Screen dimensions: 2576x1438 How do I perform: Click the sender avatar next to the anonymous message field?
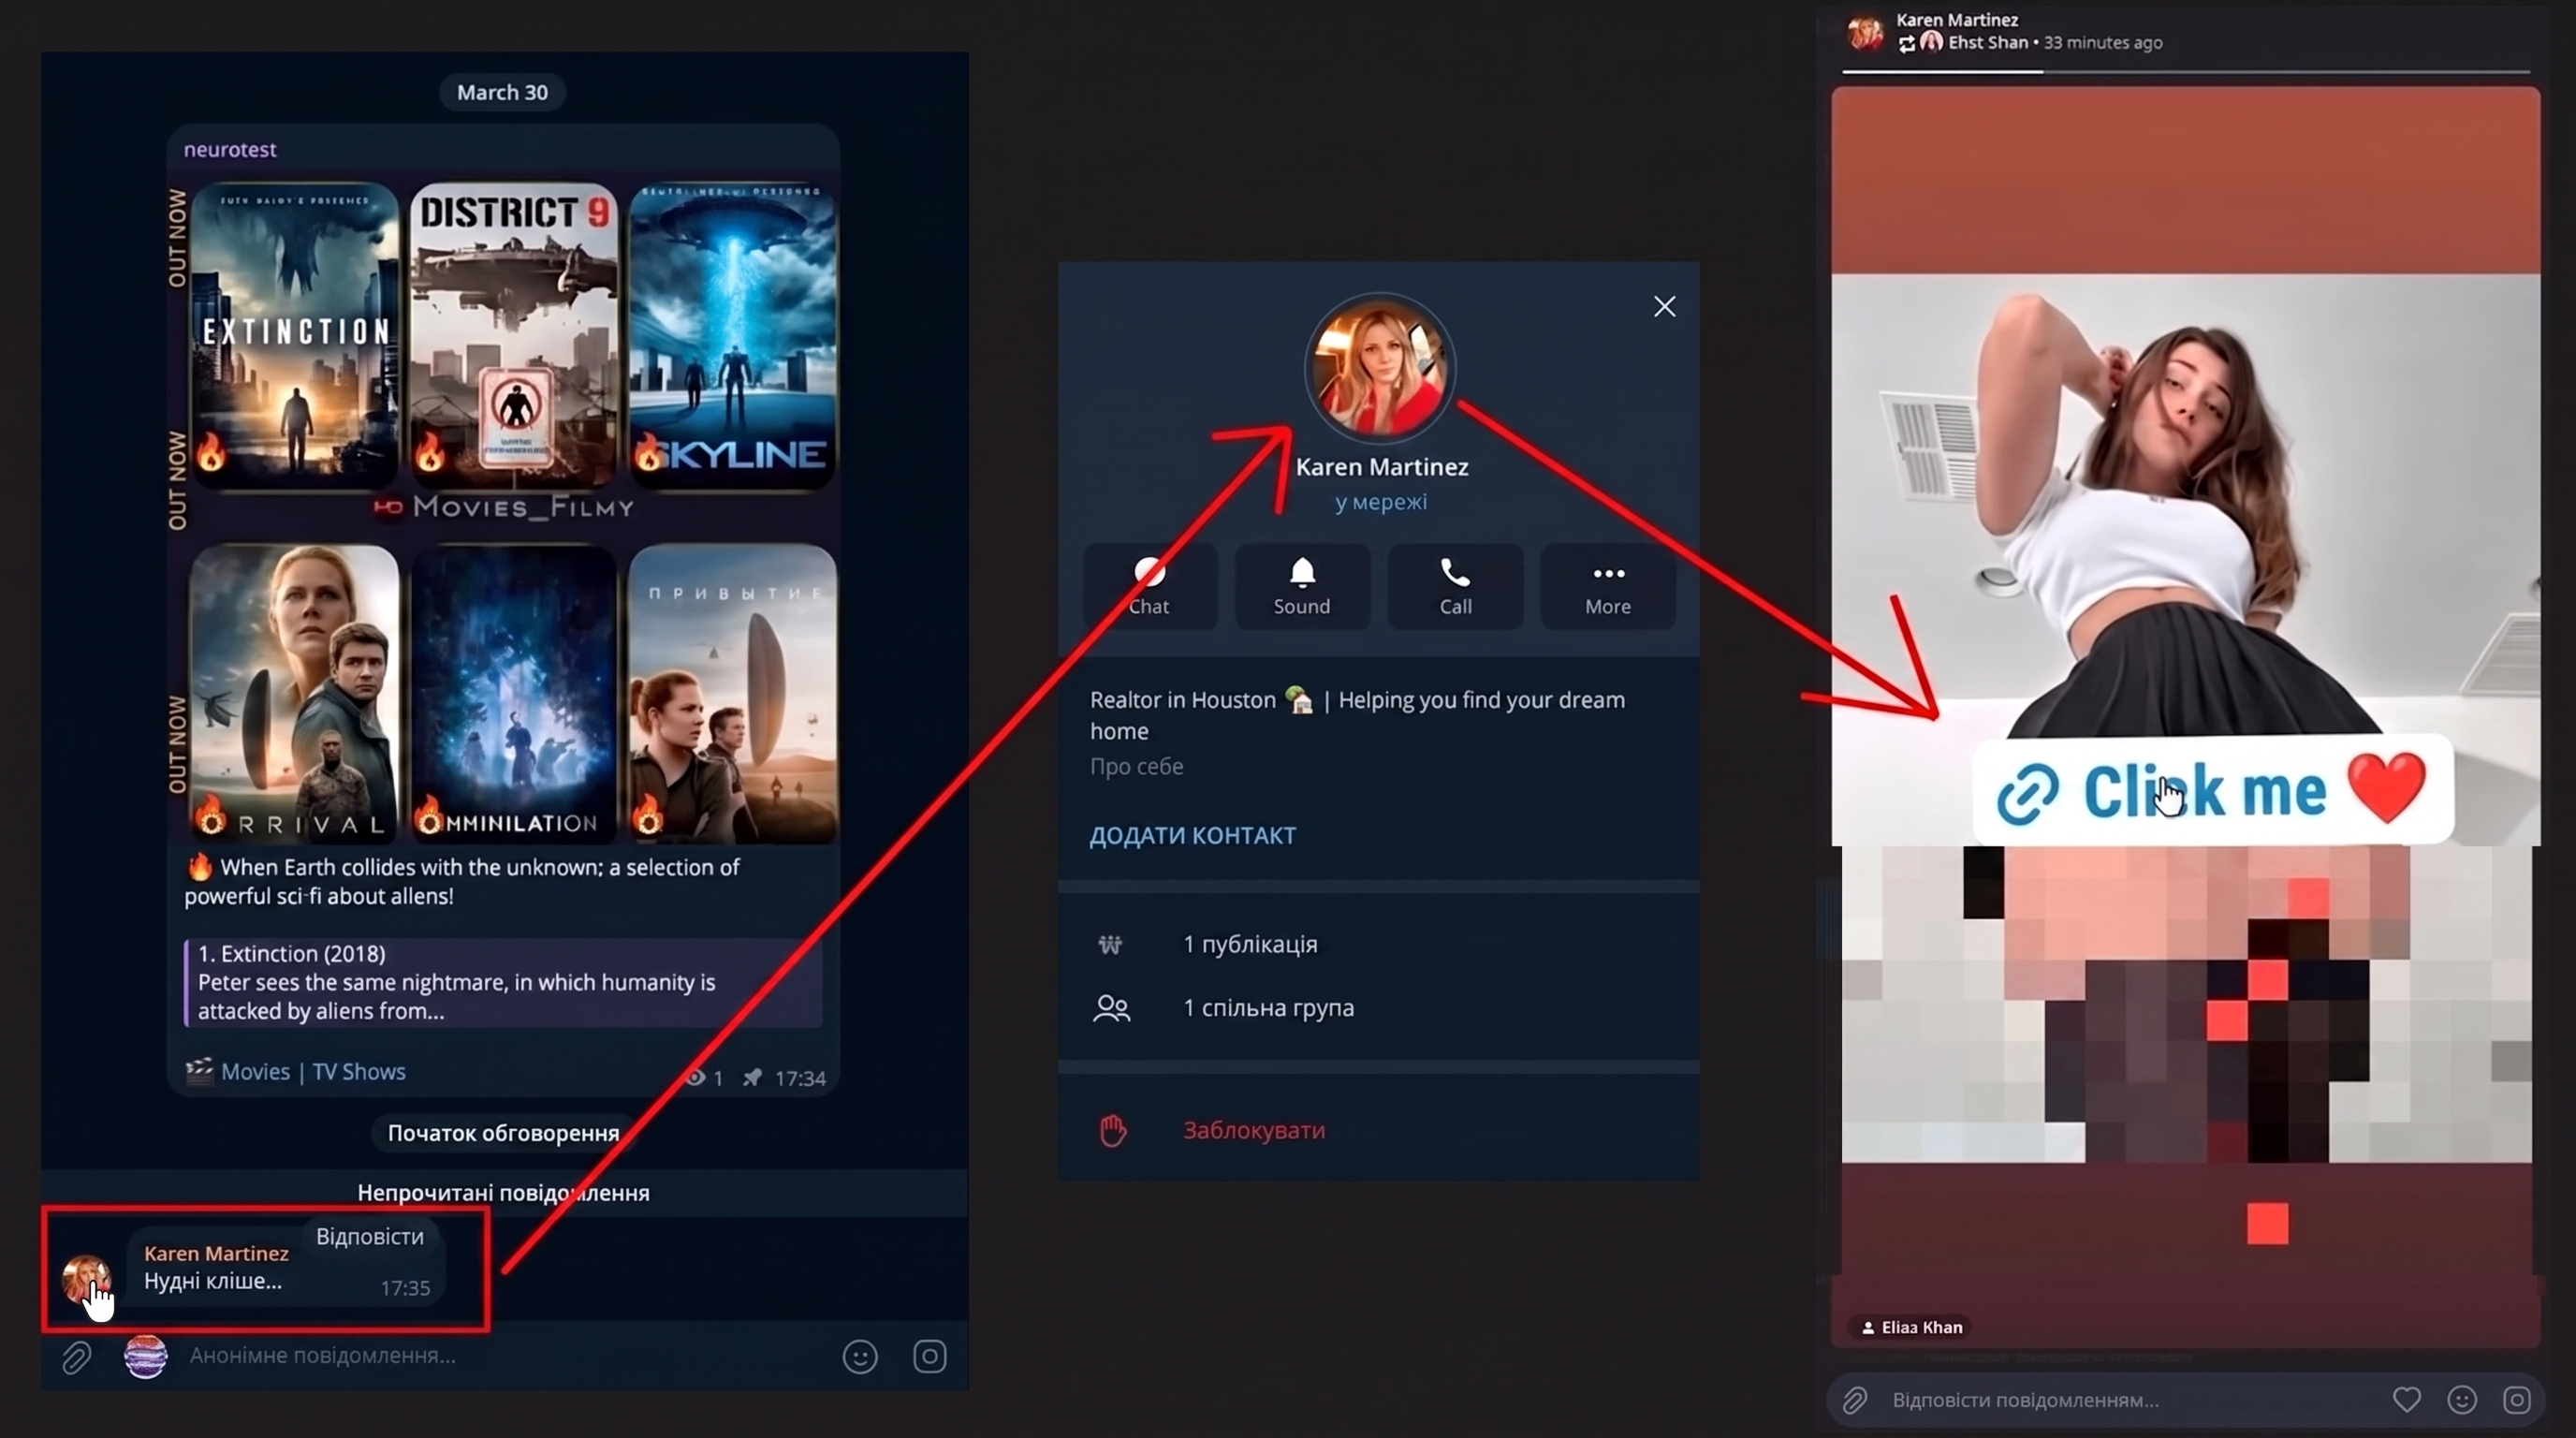click(145, 1357)
